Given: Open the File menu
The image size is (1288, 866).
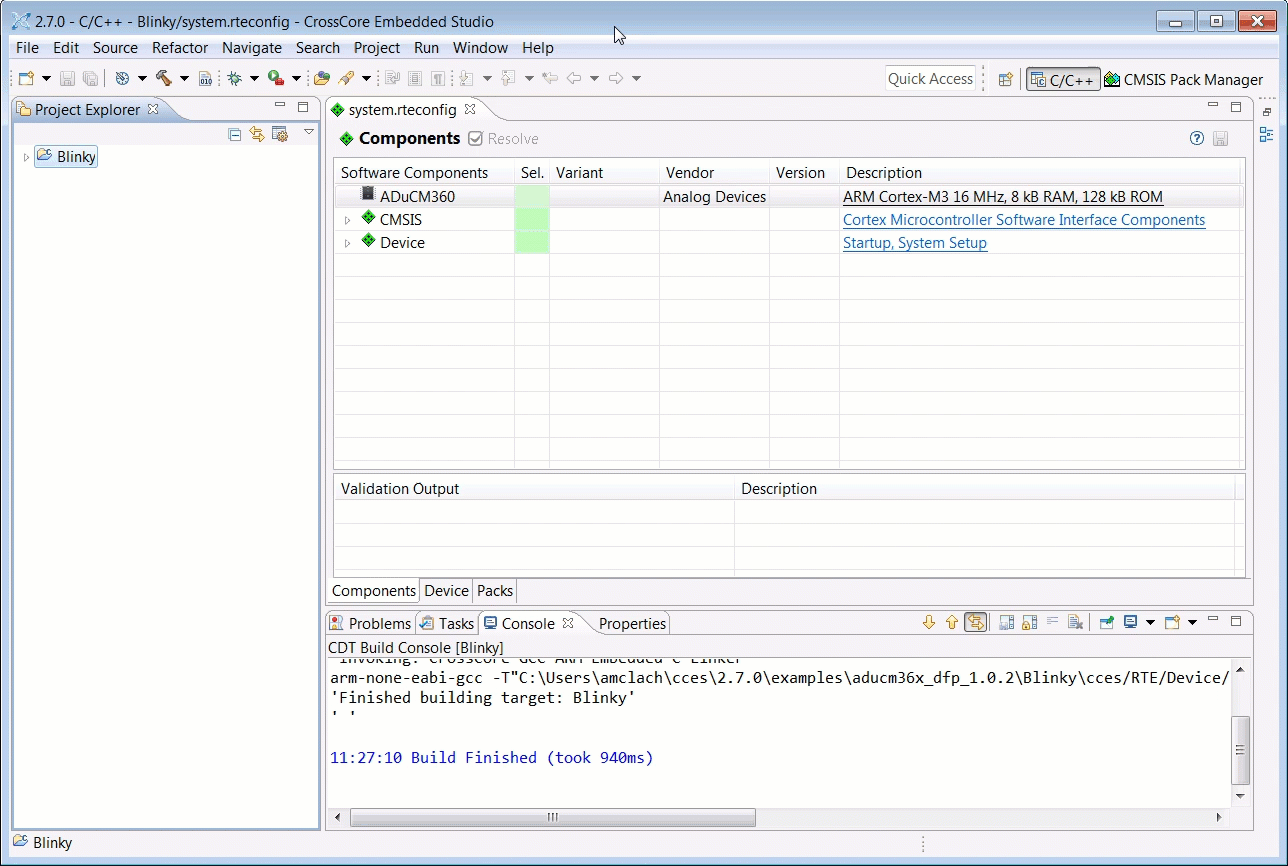Looking at the screenshot, I should (x=27, y=48).
